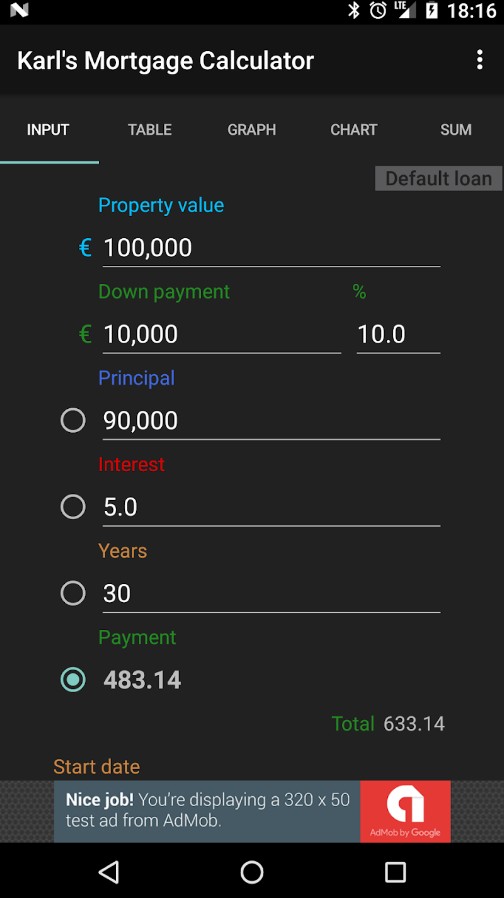The width and height of the screenshot is (504, 898).
Task: Tap the Property value input field
Action: click(x=271, y=248)
